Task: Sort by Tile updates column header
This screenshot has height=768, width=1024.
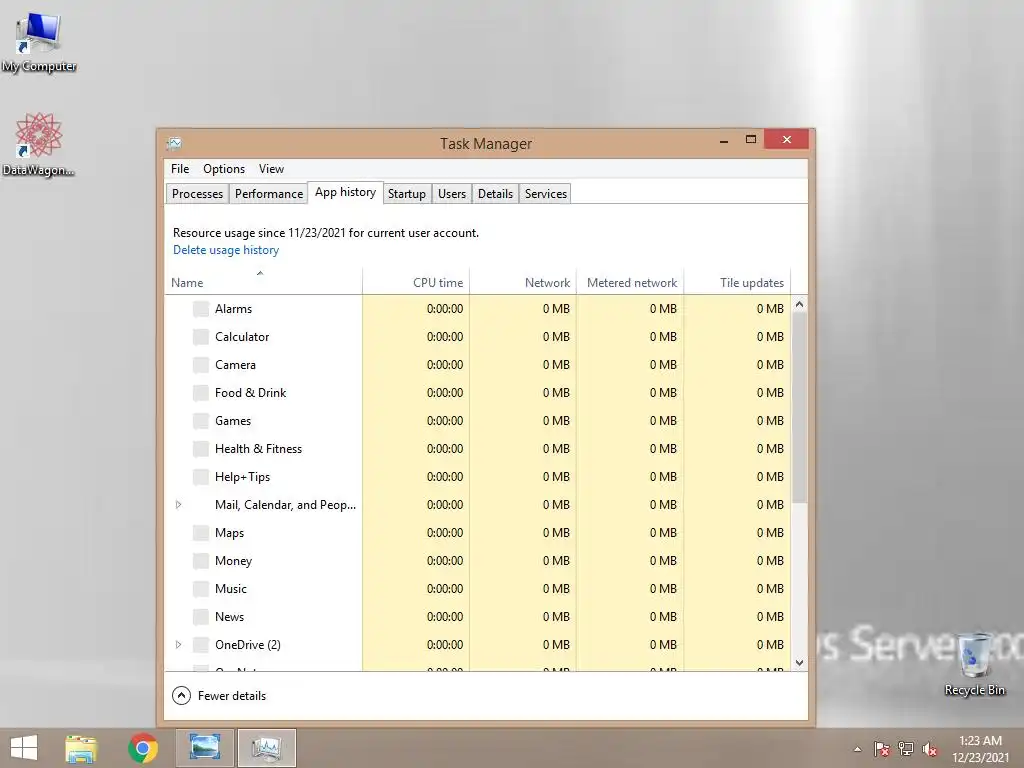Action: click(737, 282)
